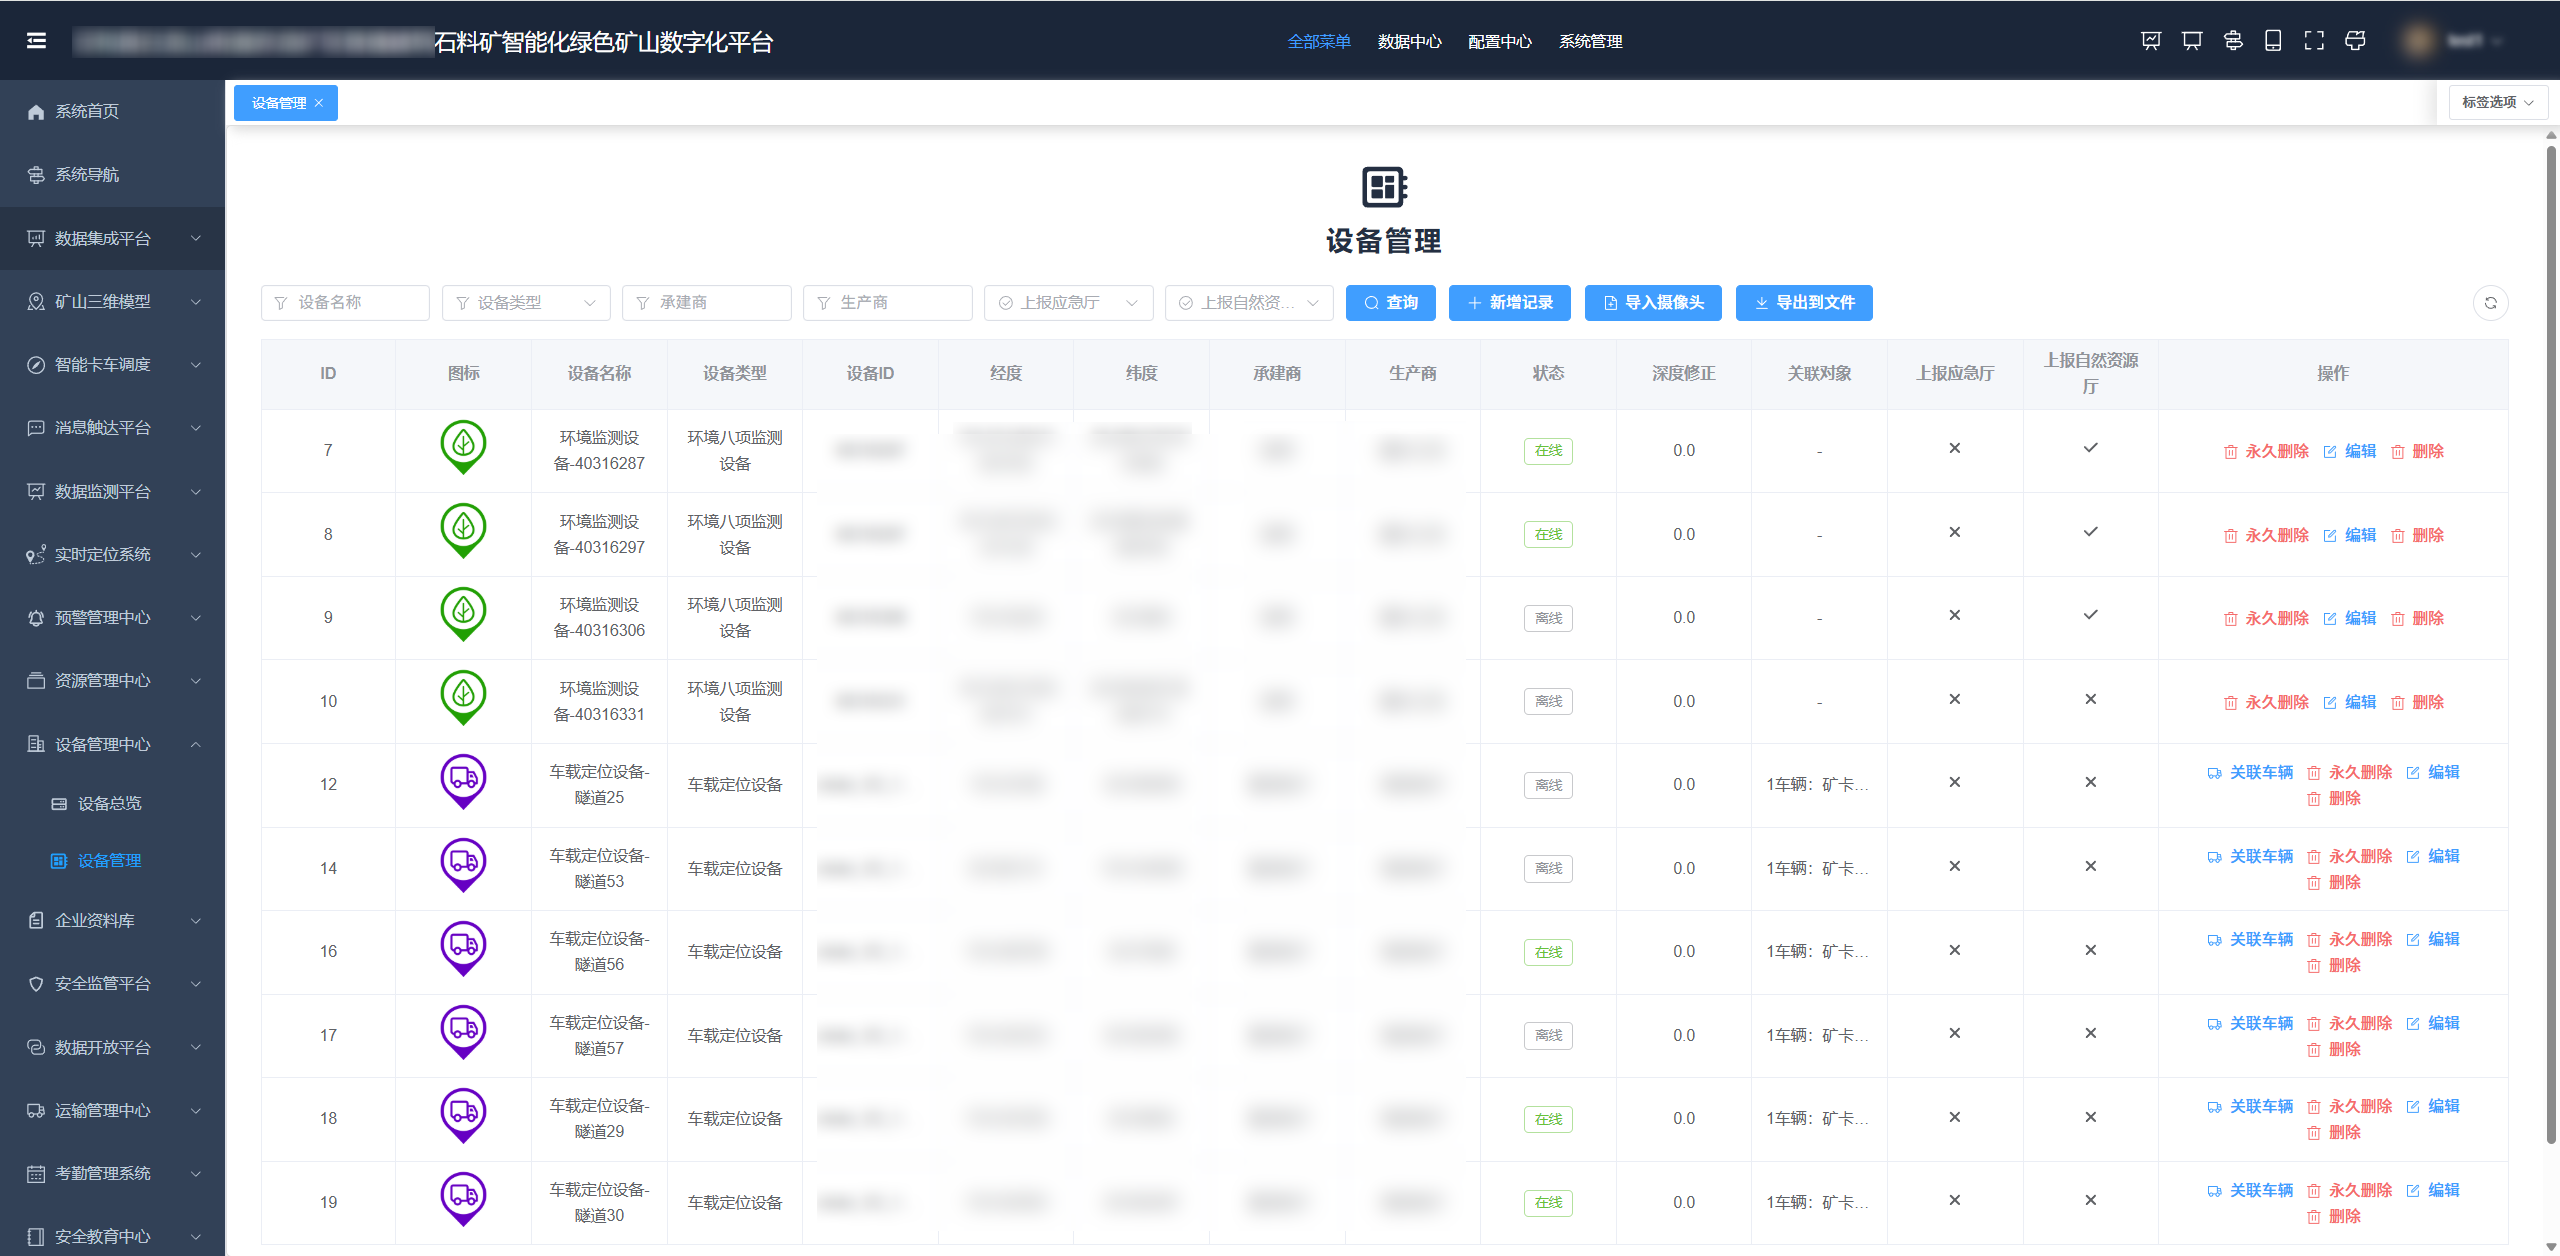Click the fullscreen toggle icon in header
The image size is (2560, 1256).
click(x=2314, y=41)
